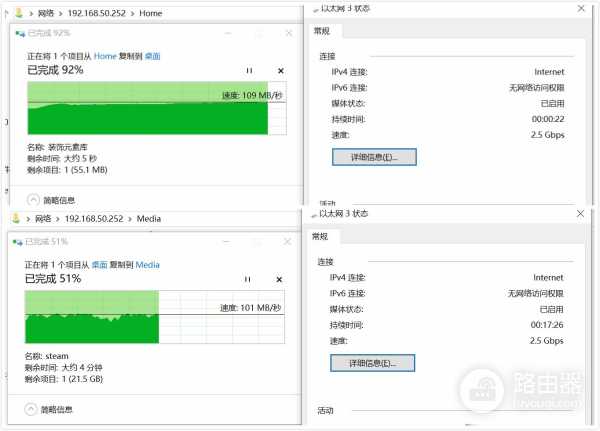Click remaining items 1 (55.1 MB)
Viewport: 600px width, 431px height.
click(x=86, y=170)
